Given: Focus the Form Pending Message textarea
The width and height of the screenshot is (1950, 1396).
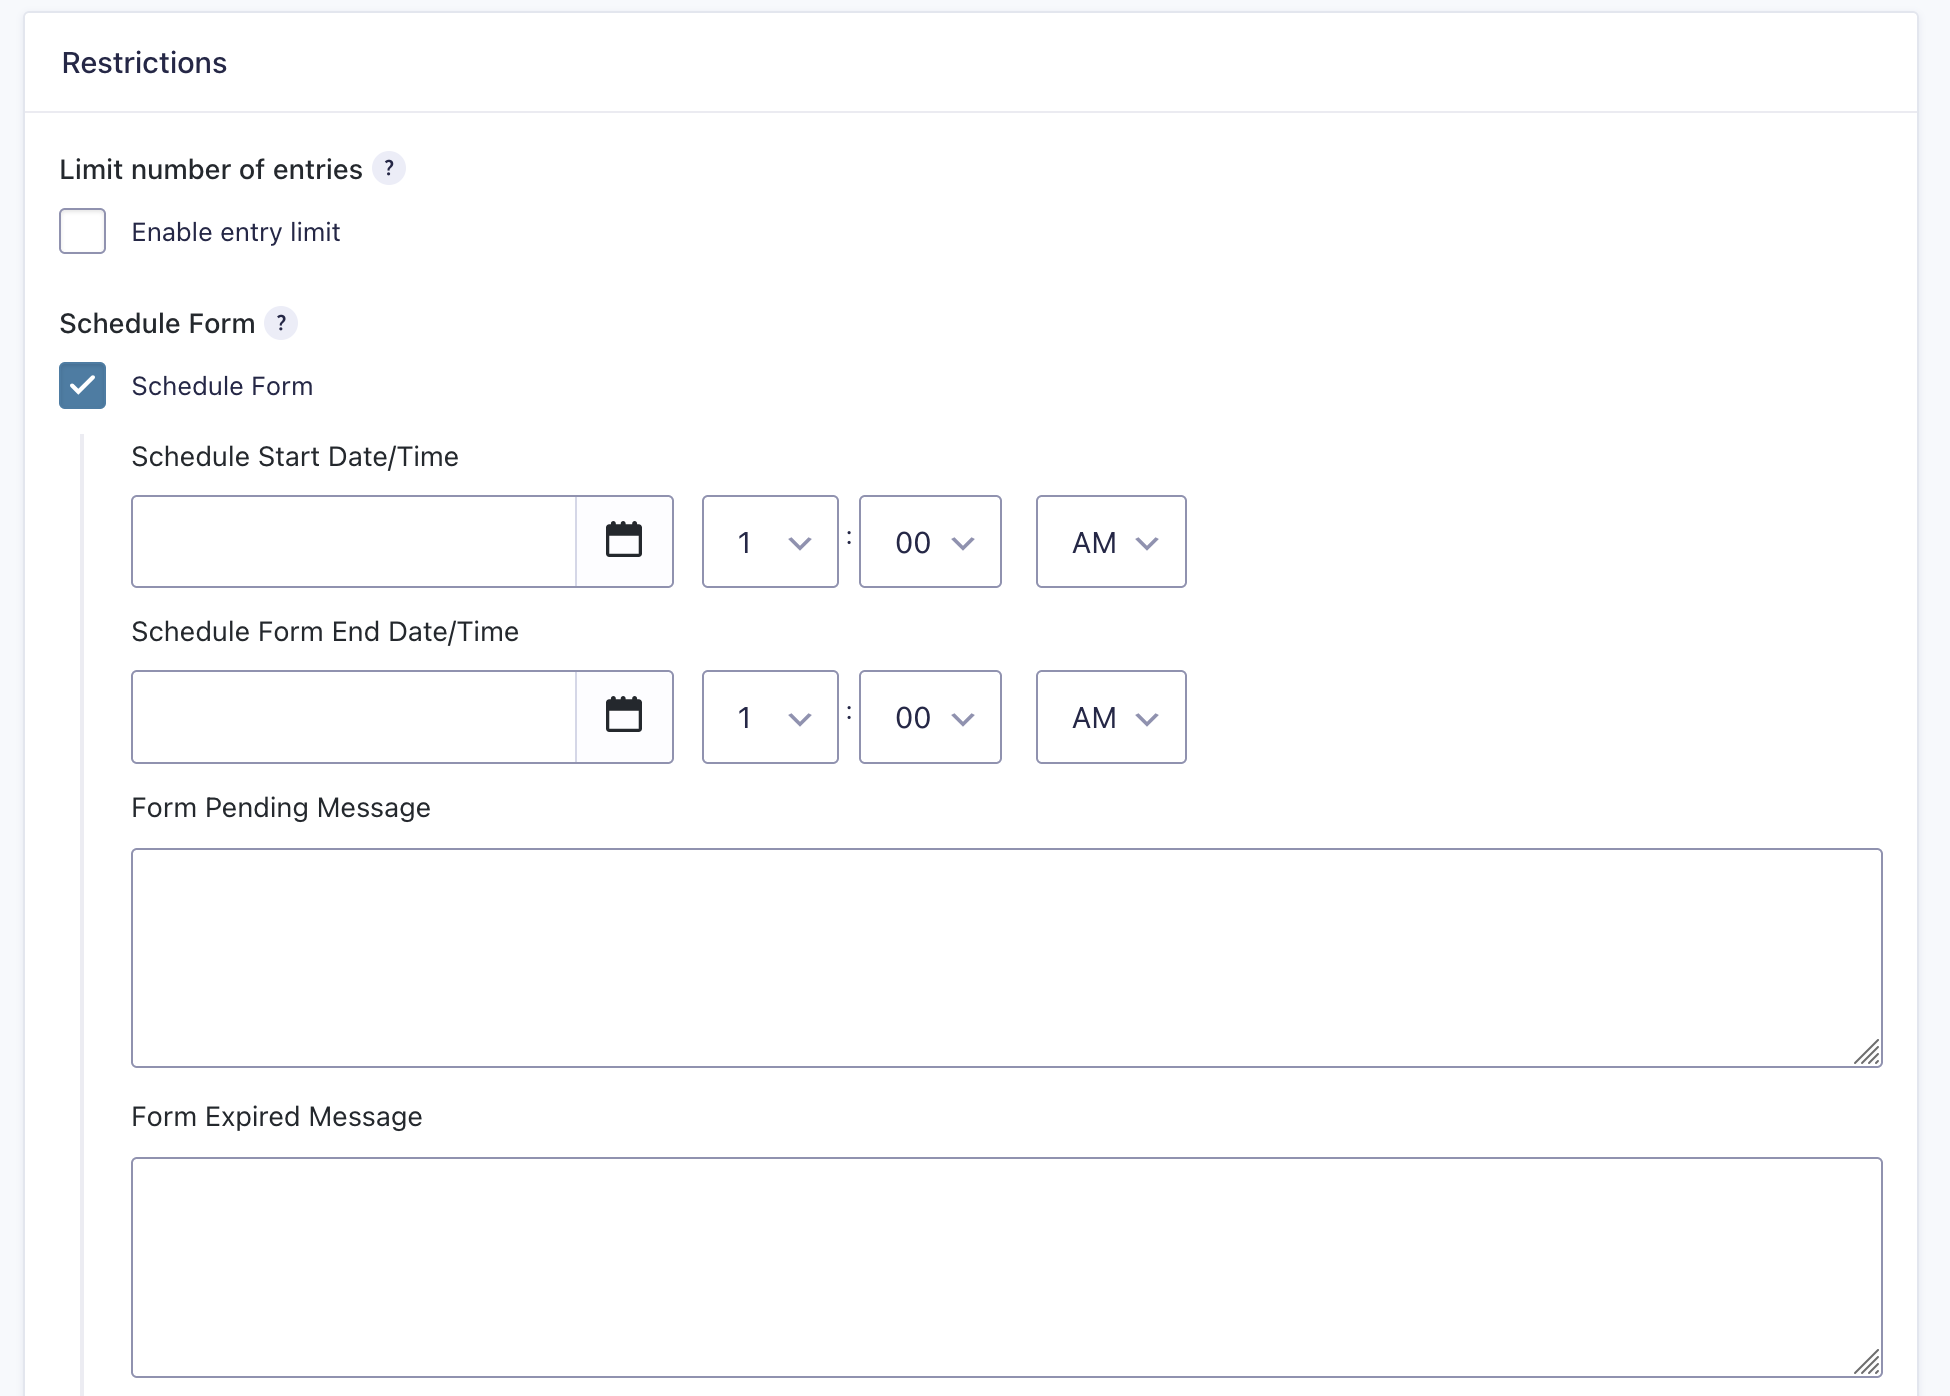Looking at the screenshot, I should [1006, 957].
